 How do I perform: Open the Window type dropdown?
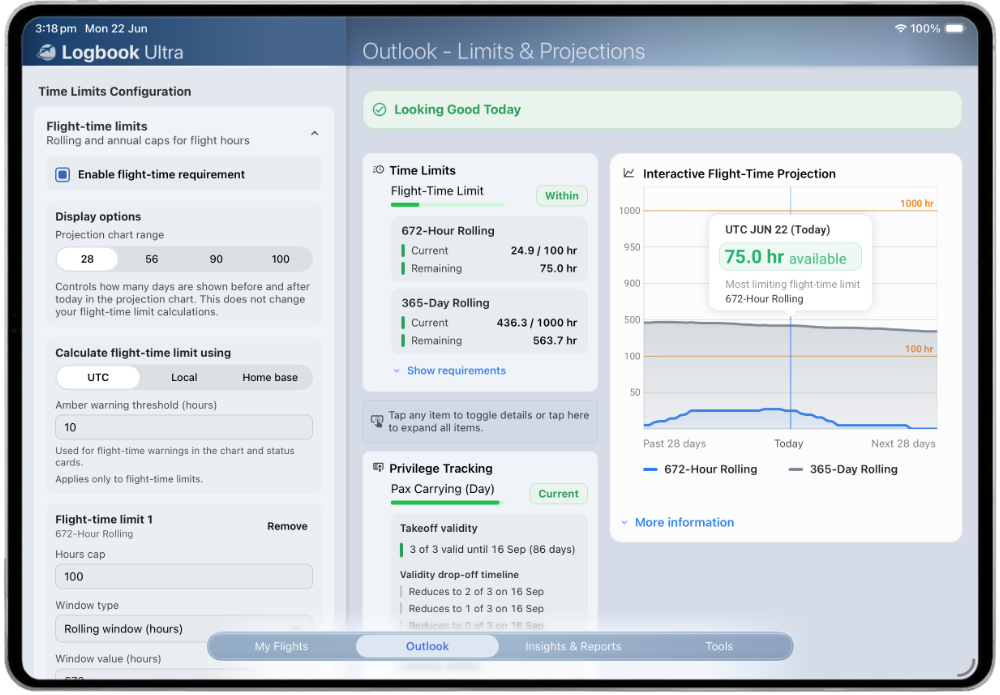click(184, 629)
